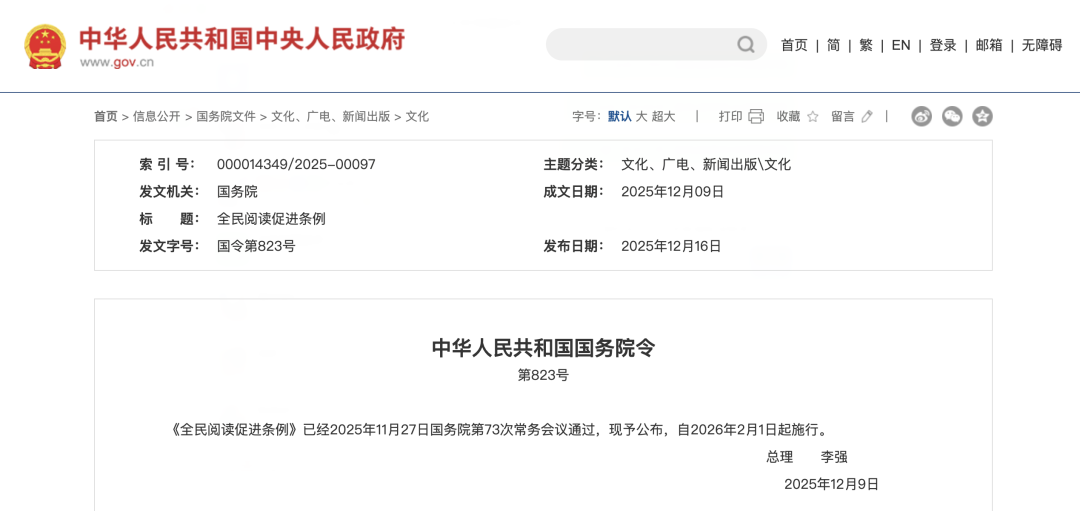Image resolution: width=1080 pixels, height=511 pixels.
Task: Share the page to Weibo
Action: coord(921,116)
